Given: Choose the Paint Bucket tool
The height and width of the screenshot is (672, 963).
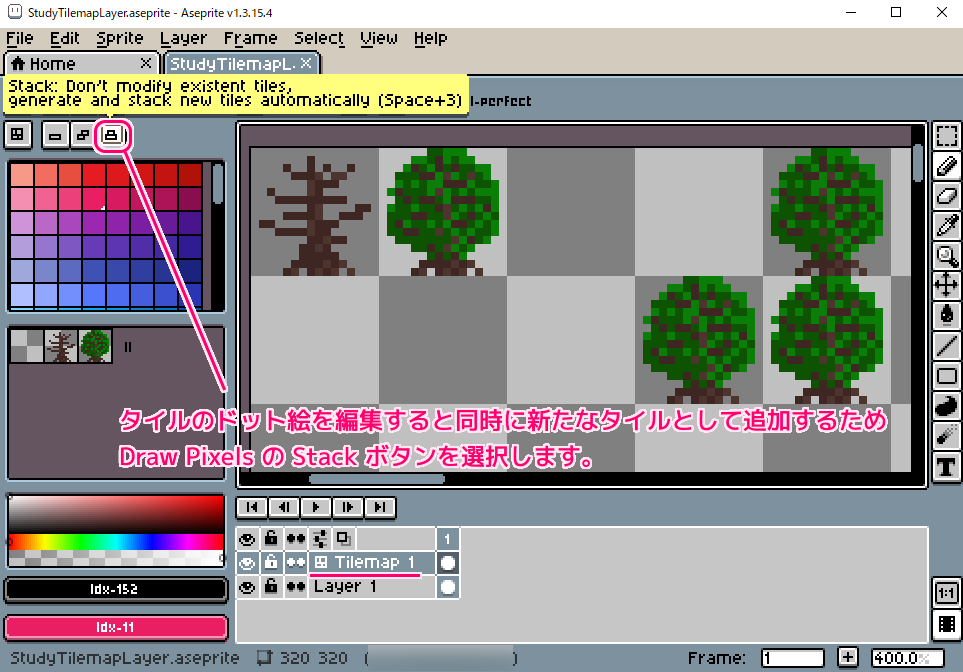Looking at the screenshot, I should [x=946, y=316].
